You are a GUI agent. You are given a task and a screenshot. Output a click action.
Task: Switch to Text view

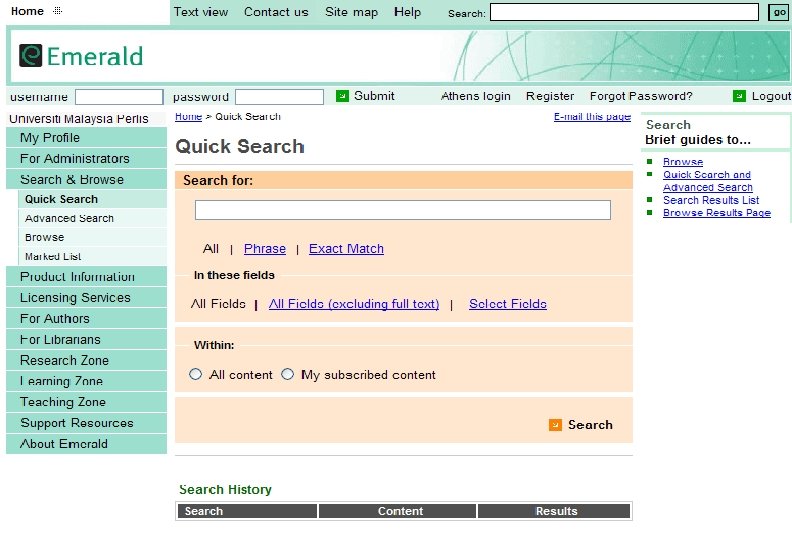201,12
